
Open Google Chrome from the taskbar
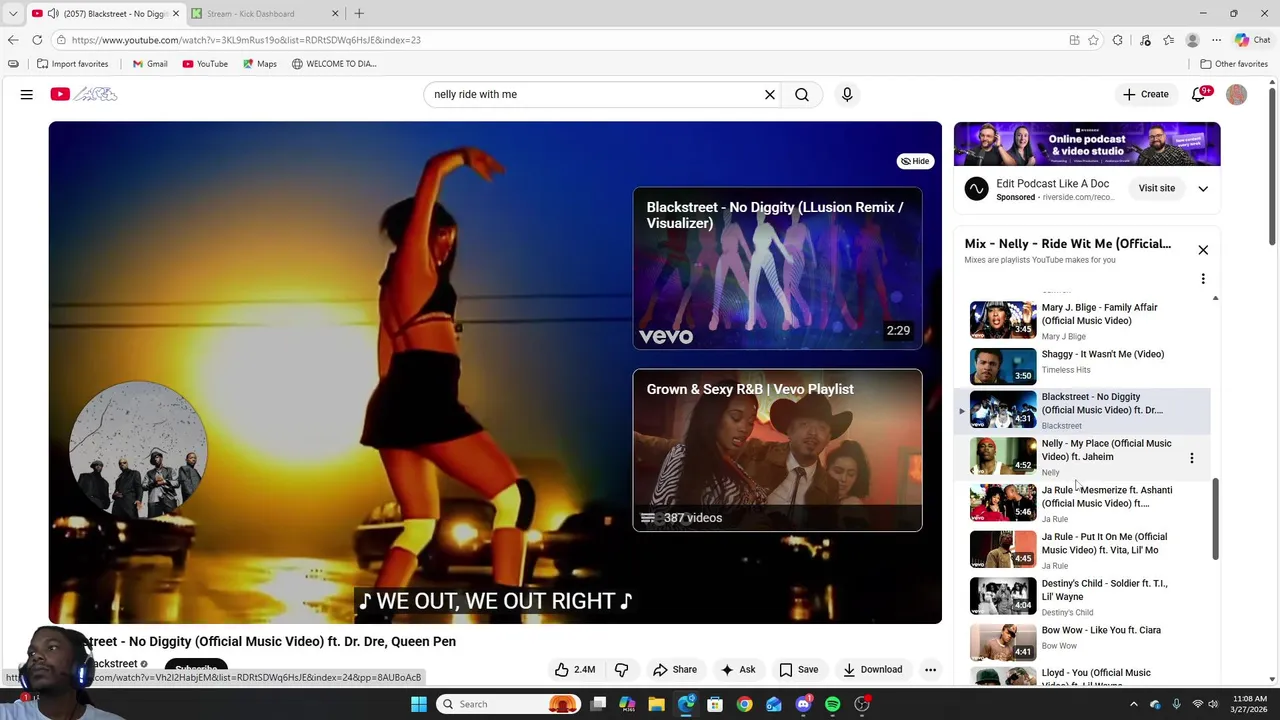[x=744, y=704]
